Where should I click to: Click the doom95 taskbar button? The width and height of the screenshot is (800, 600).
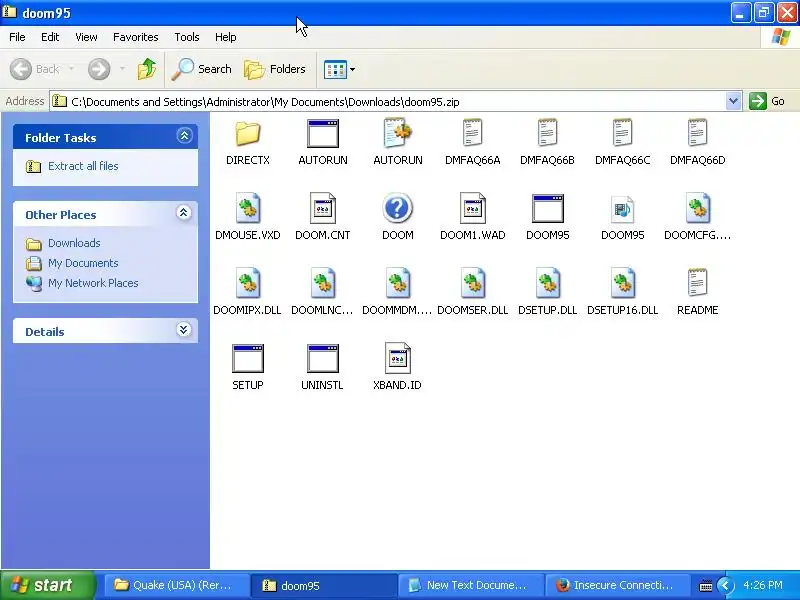tap(324, 585)
